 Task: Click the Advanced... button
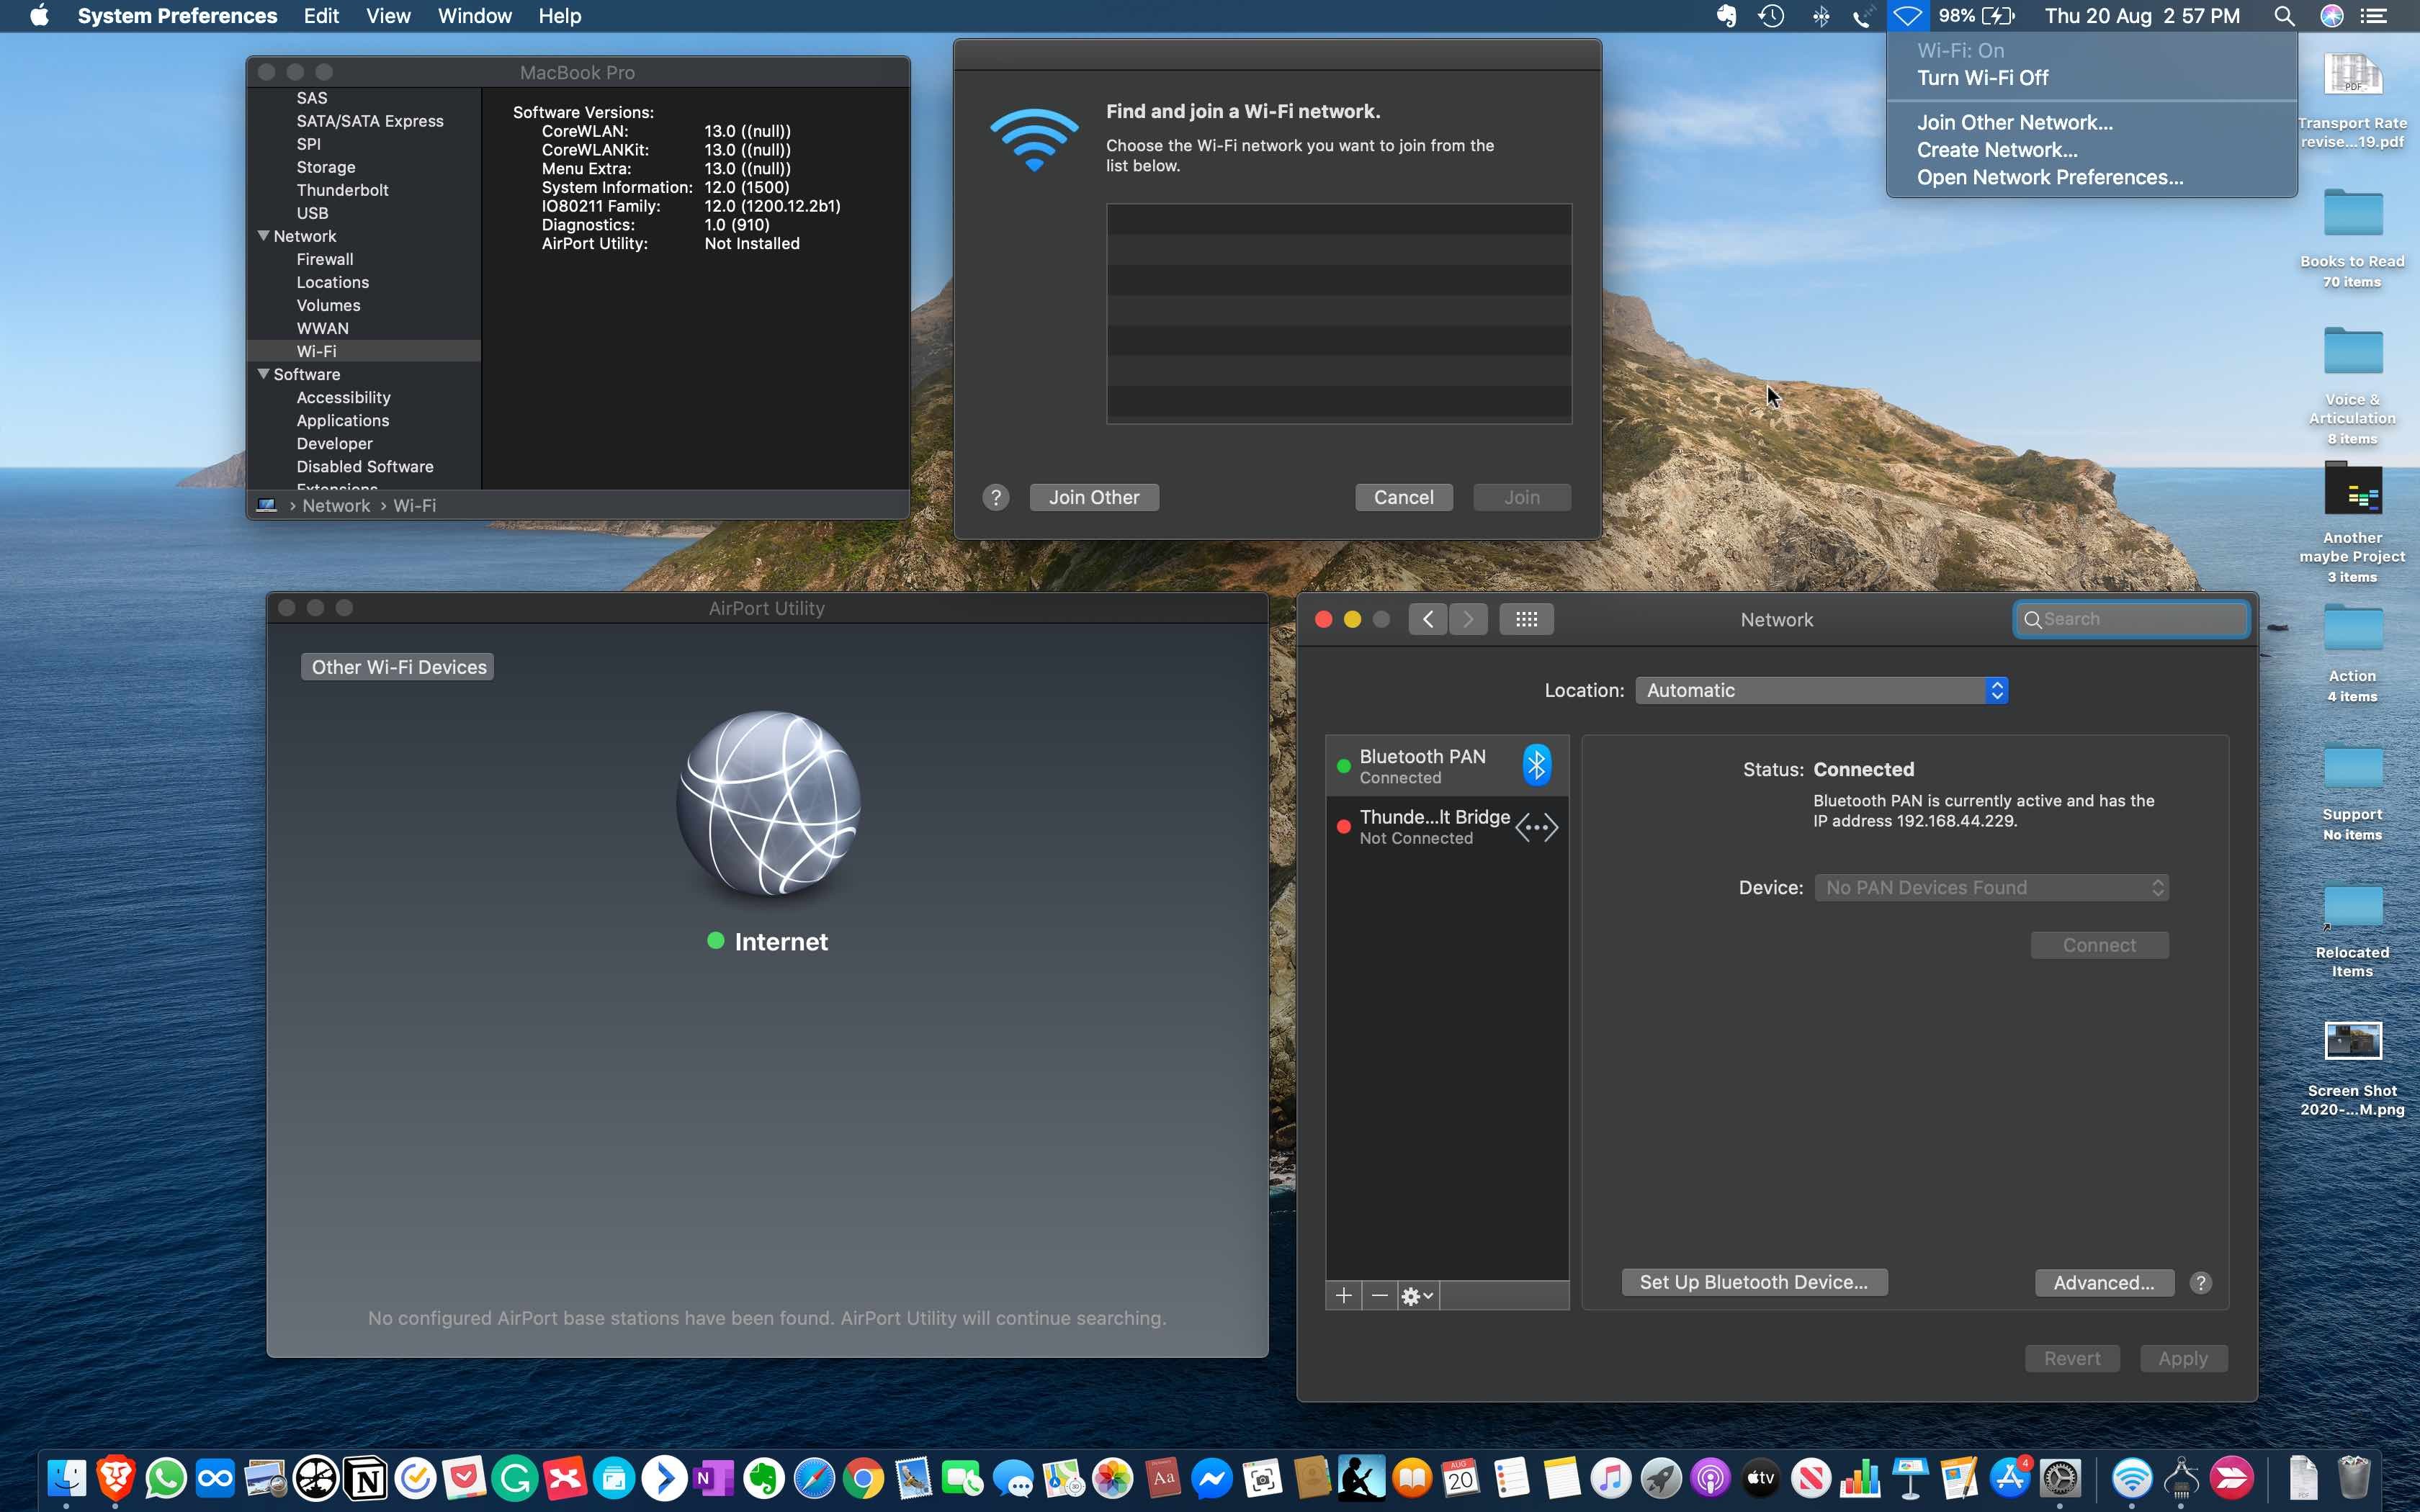2103,1283
